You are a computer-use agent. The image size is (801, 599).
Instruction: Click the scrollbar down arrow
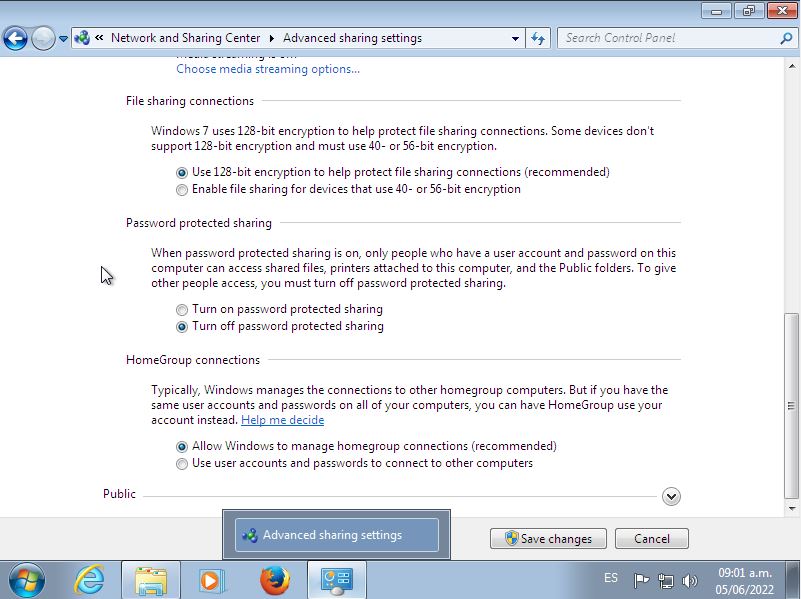tap(792, 509)
